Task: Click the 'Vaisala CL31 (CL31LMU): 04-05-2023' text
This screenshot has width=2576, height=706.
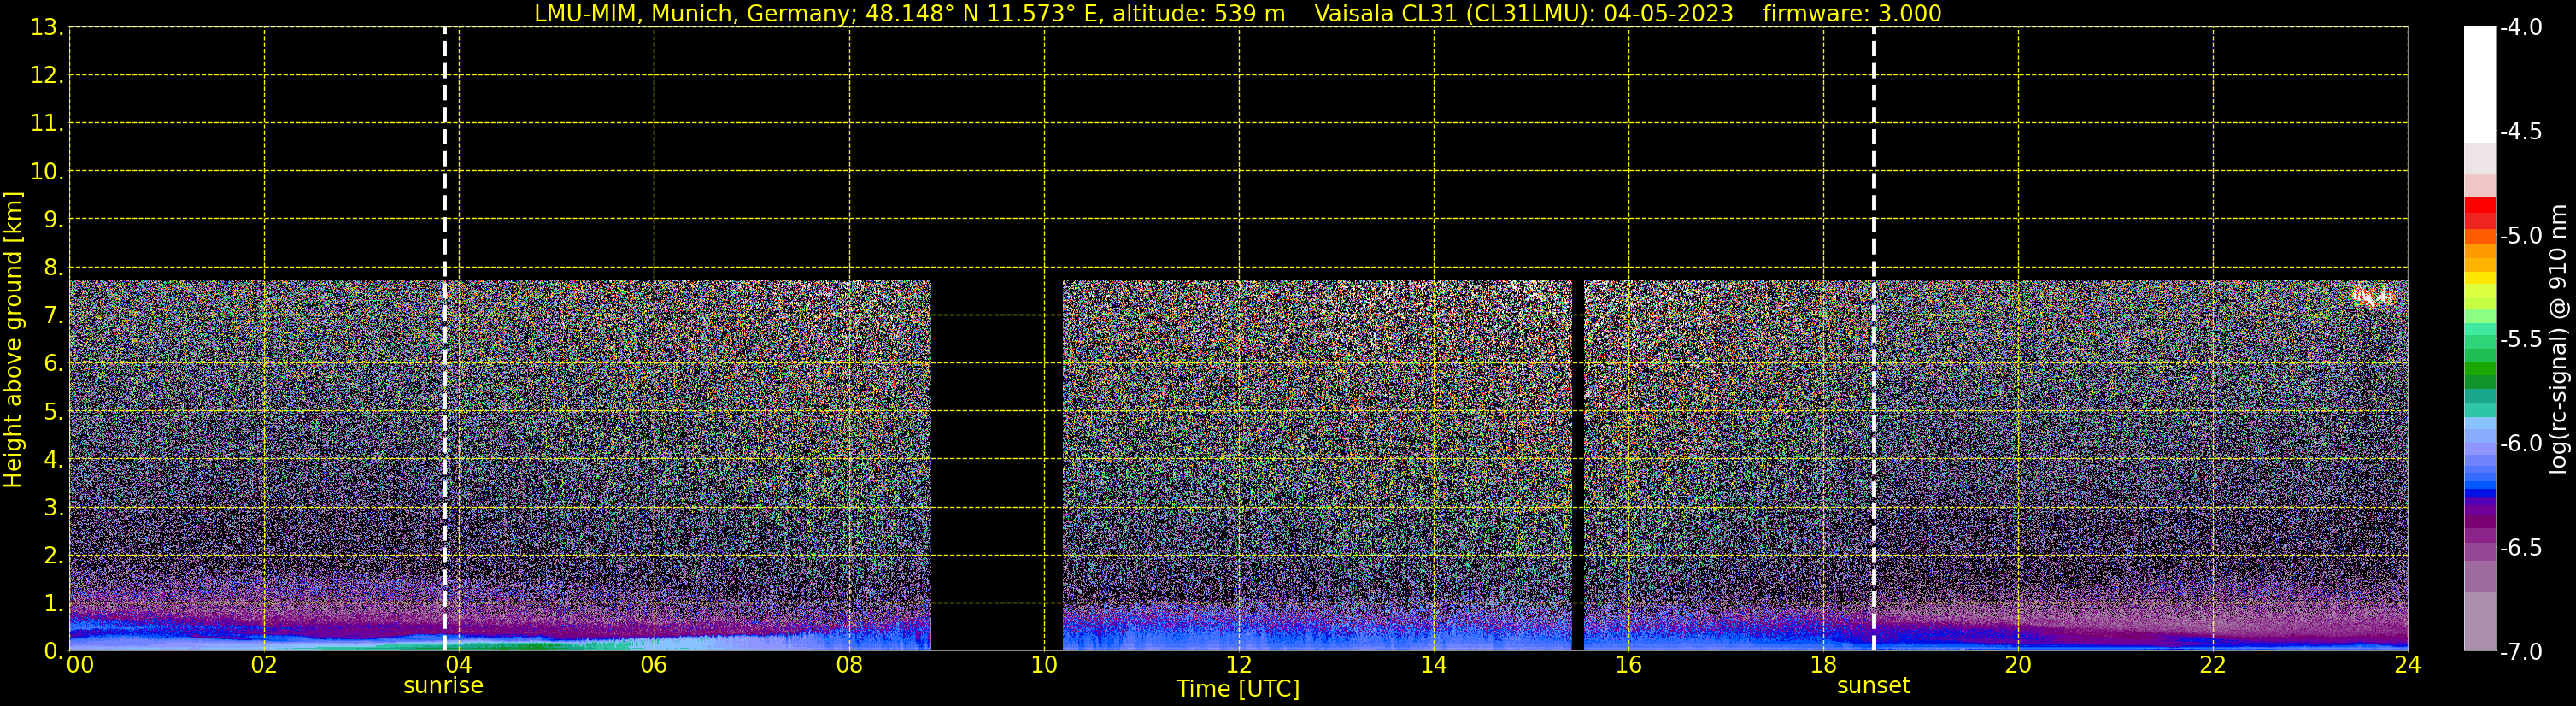Action: (1523, 14)
